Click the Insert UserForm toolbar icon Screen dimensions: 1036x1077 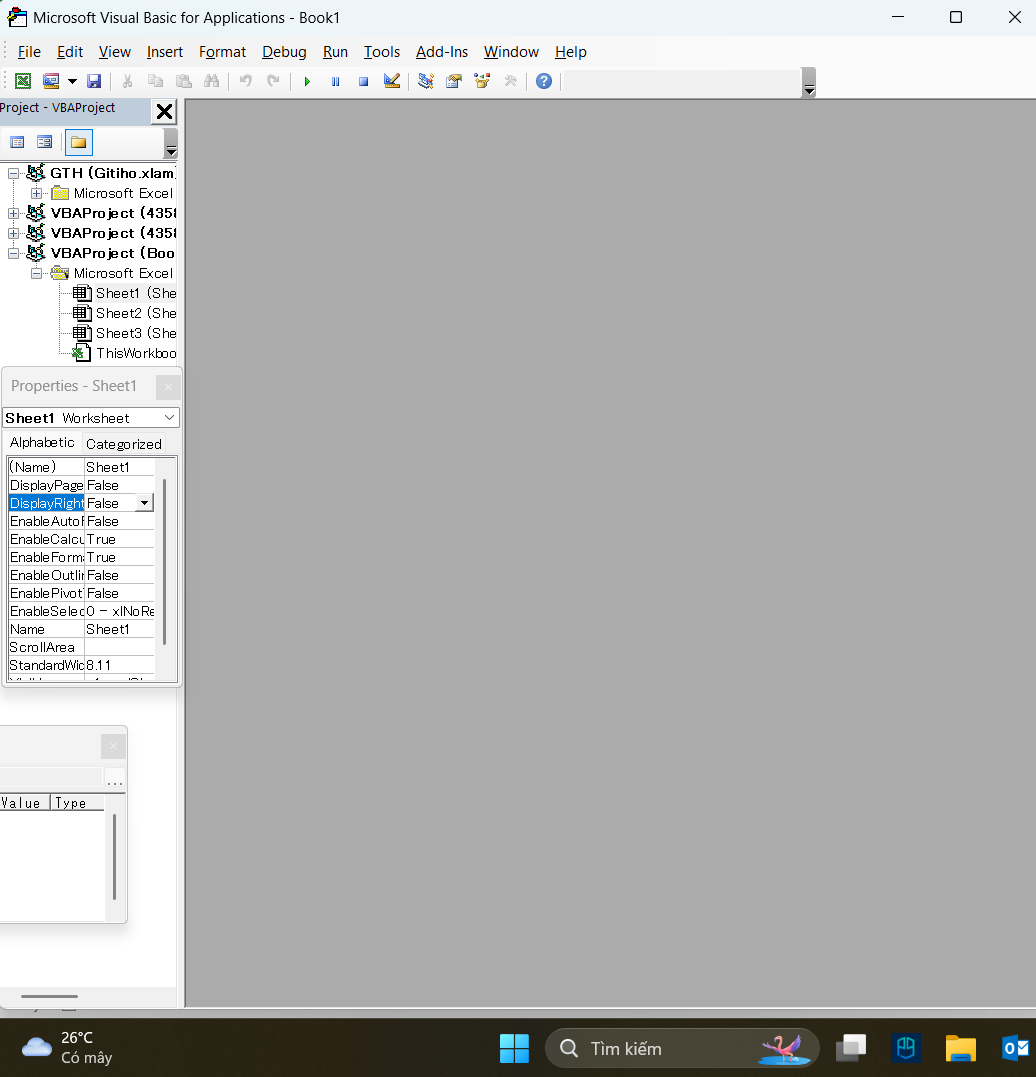coord(51,81)
